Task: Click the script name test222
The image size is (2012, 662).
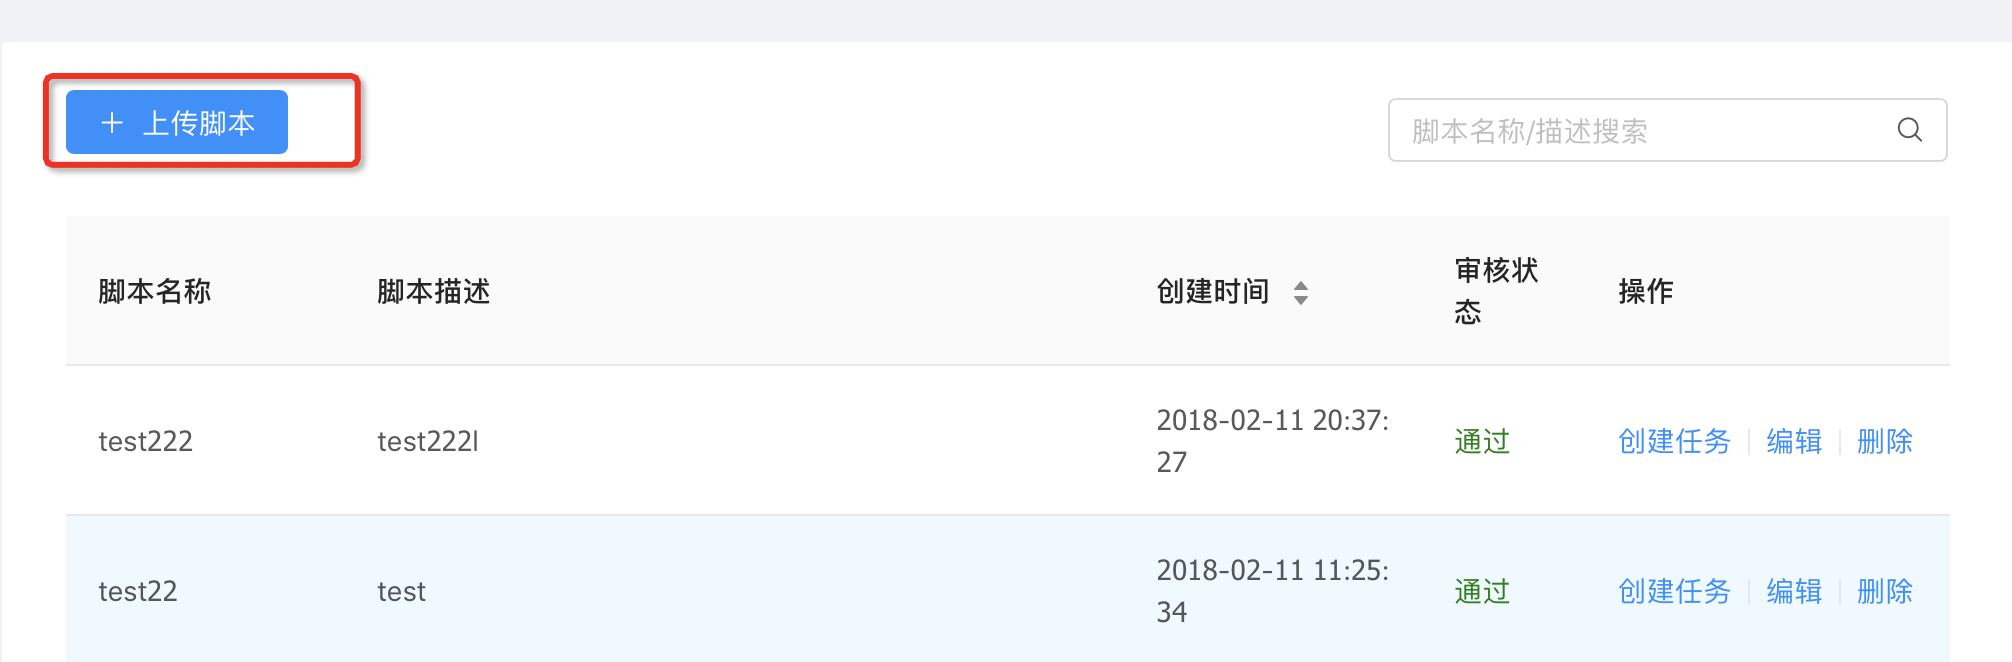Action: pos(144,441)
